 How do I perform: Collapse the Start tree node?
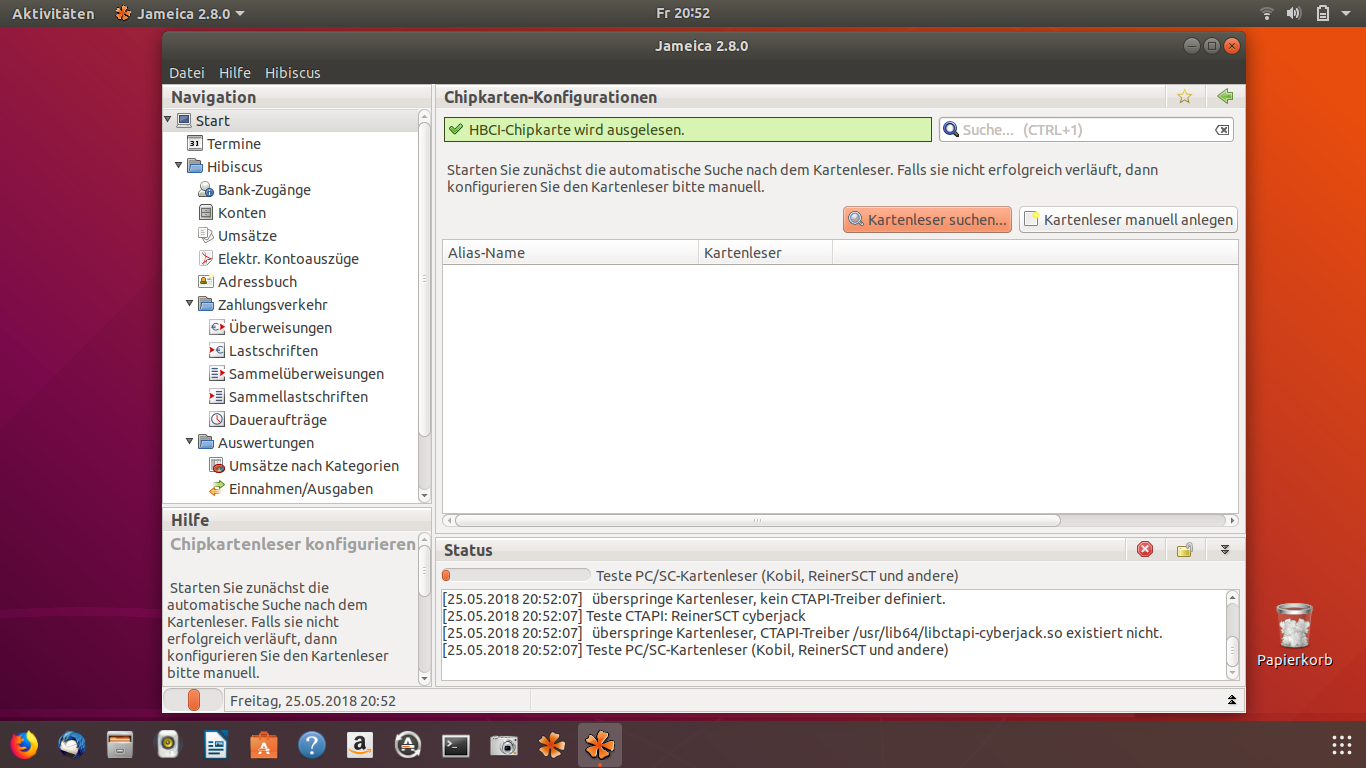pos(168,120)
